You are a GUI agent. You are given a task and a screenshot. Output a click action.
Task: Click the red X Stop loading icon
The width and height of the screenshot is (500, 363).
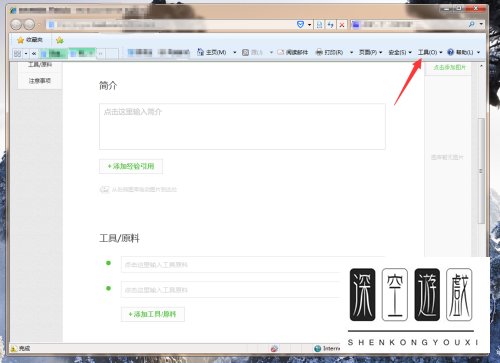342,25
